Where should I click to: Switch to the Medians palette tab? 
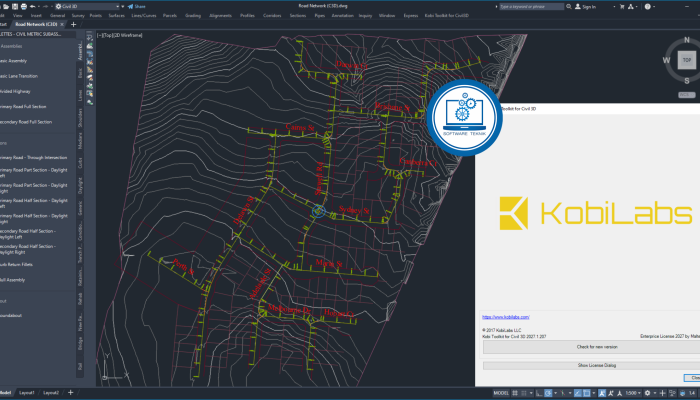coord(80,141)
